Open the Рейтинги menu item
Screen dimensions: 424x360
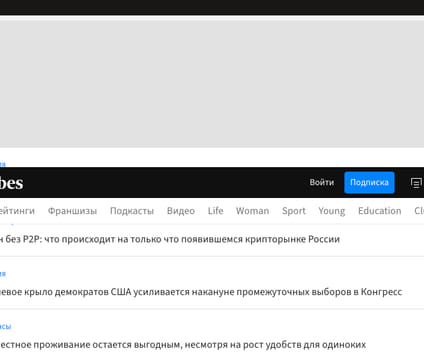tap(17, 211)
